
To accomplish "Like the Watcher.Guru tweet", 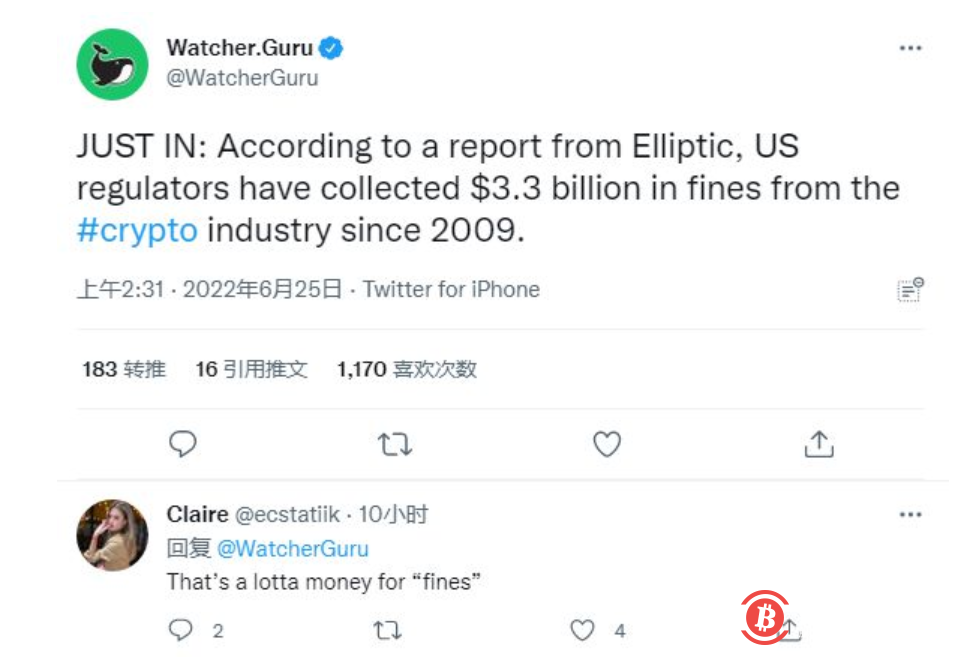I will [607, 444].
